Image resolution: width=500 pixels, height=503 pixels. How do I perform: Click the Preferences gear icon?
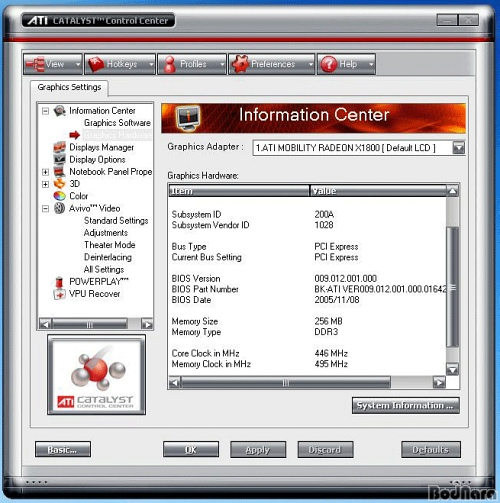(240, 64)
